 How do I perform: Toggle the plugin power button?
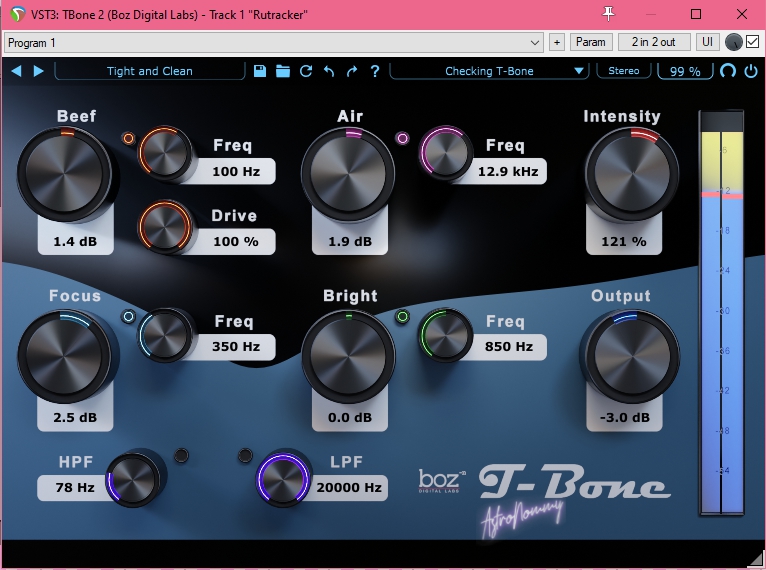point(750,71)
